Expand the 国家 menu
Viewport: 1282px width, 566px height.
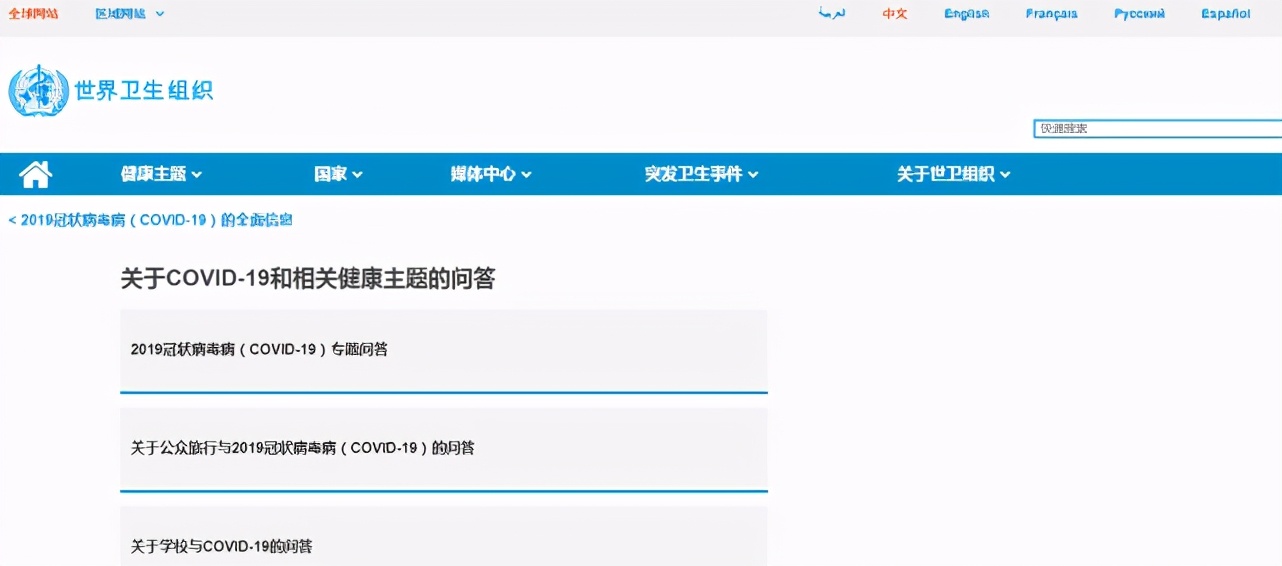pos(338,174)
